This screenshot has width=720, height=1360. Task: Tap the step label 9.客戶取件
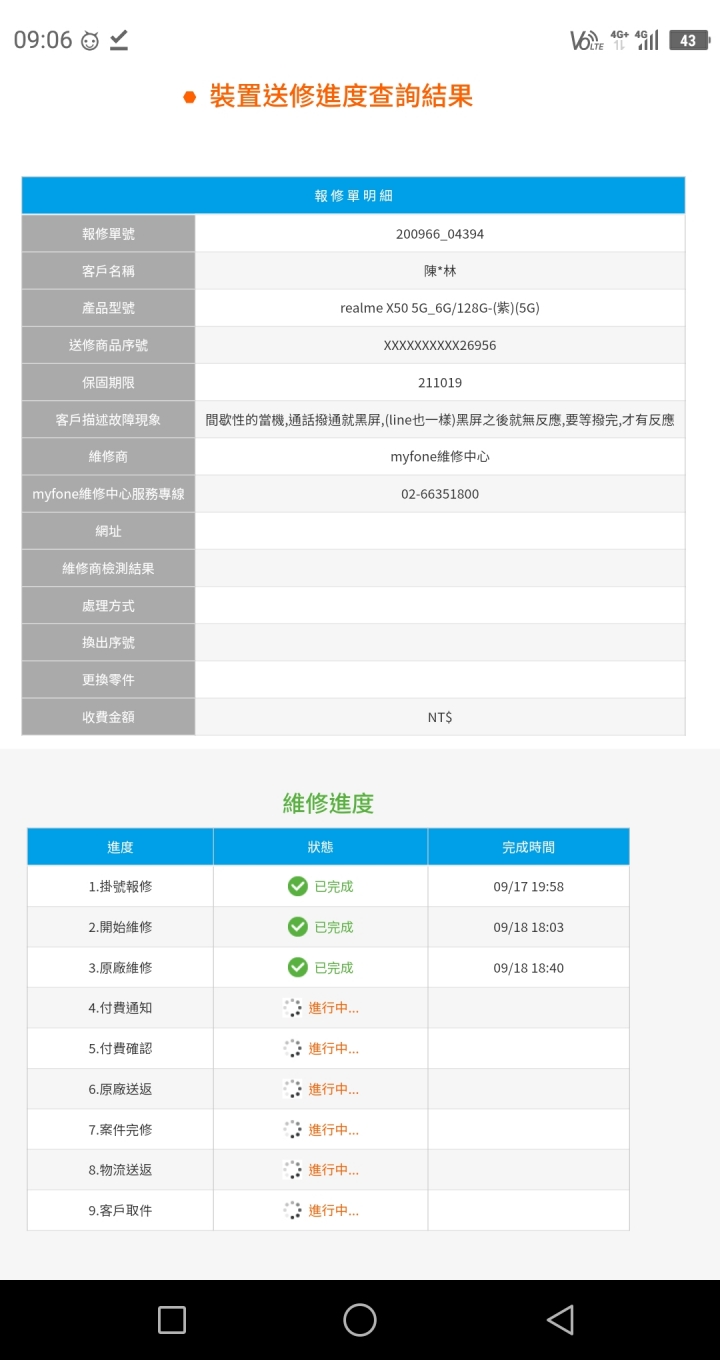point(120,1210)
